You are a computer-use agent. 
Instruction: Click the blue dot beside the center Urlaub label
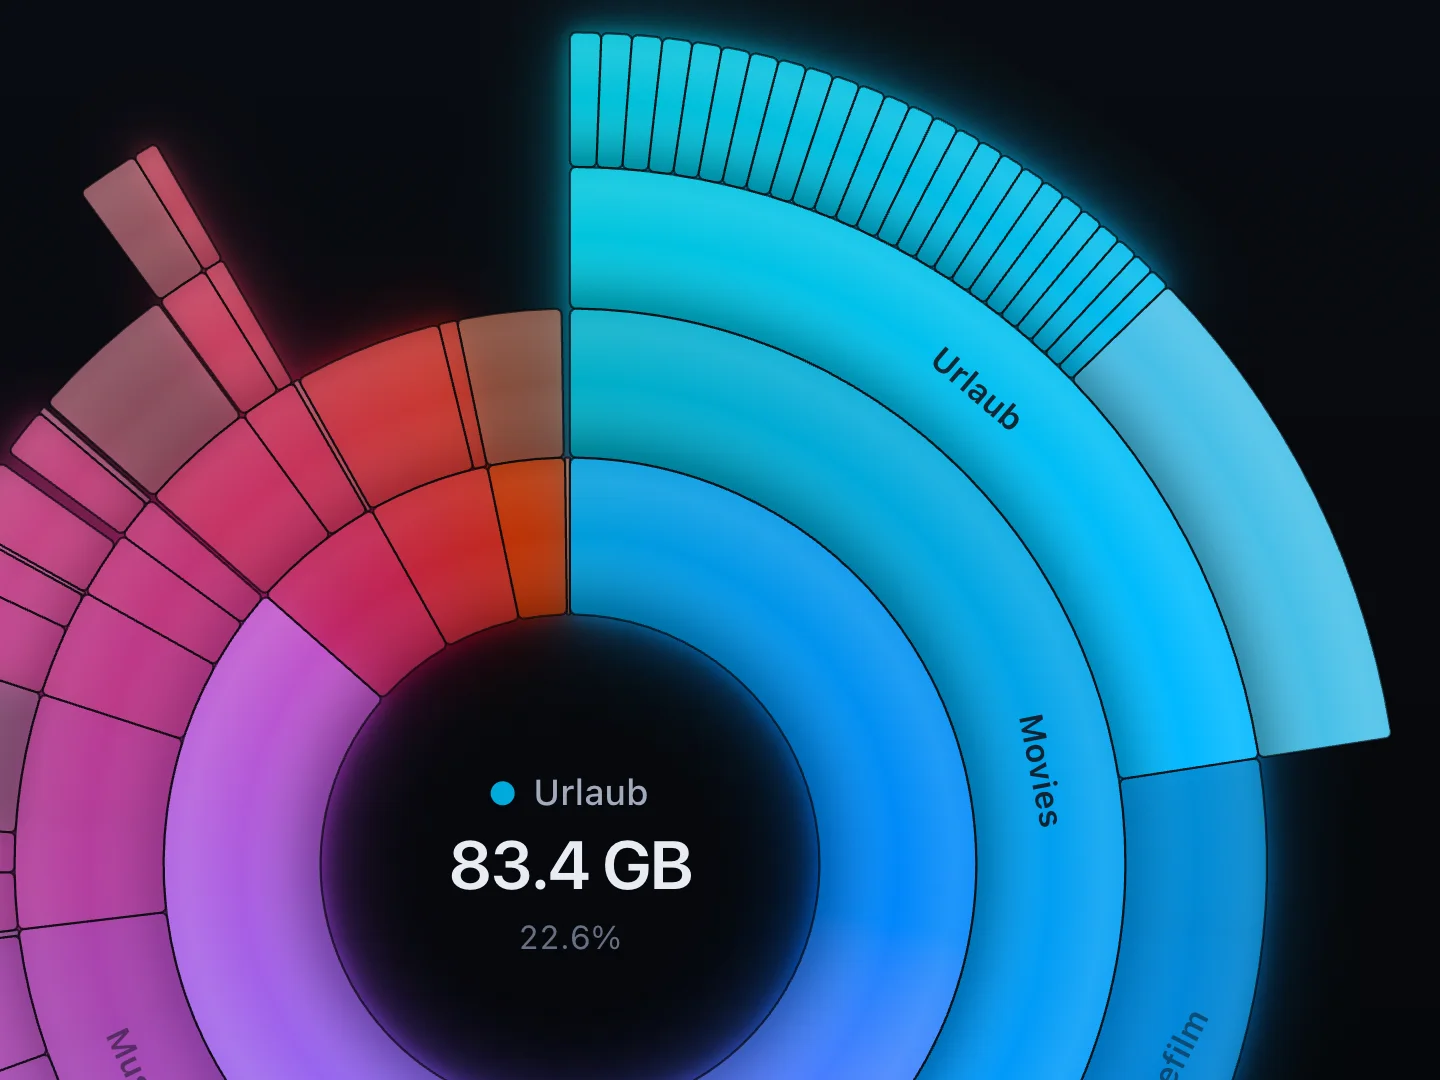coord(503,794)
